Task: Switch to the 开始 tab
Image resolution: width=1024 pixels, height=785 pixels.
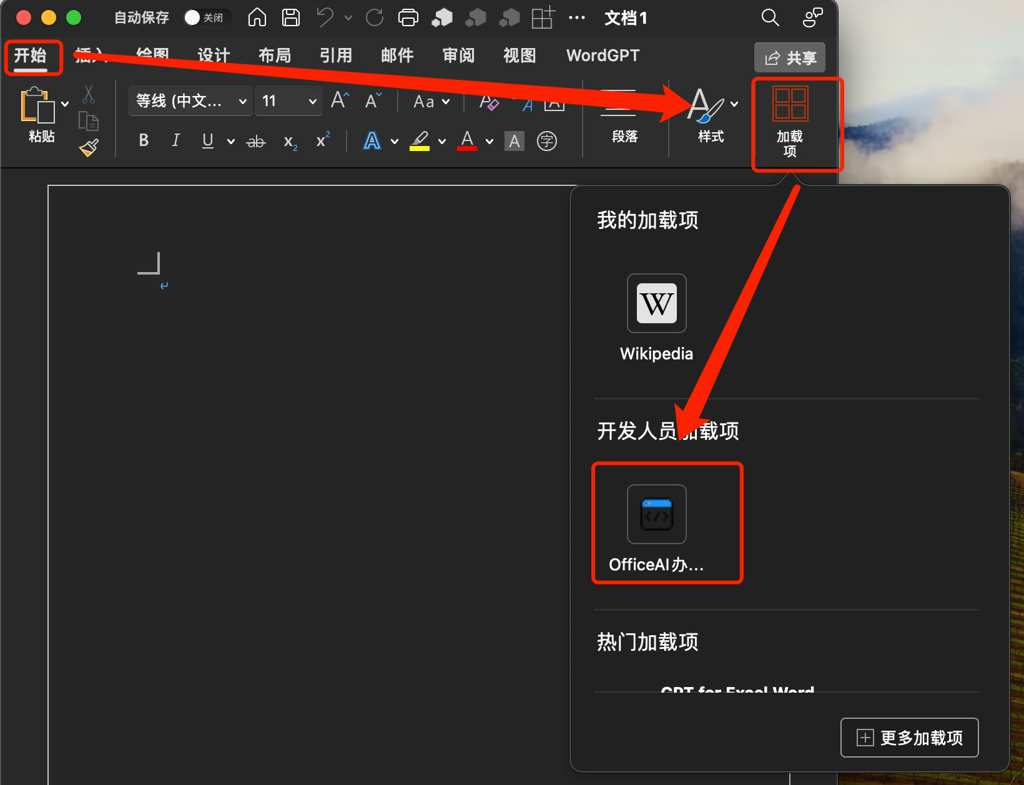Action: (31, 56)
